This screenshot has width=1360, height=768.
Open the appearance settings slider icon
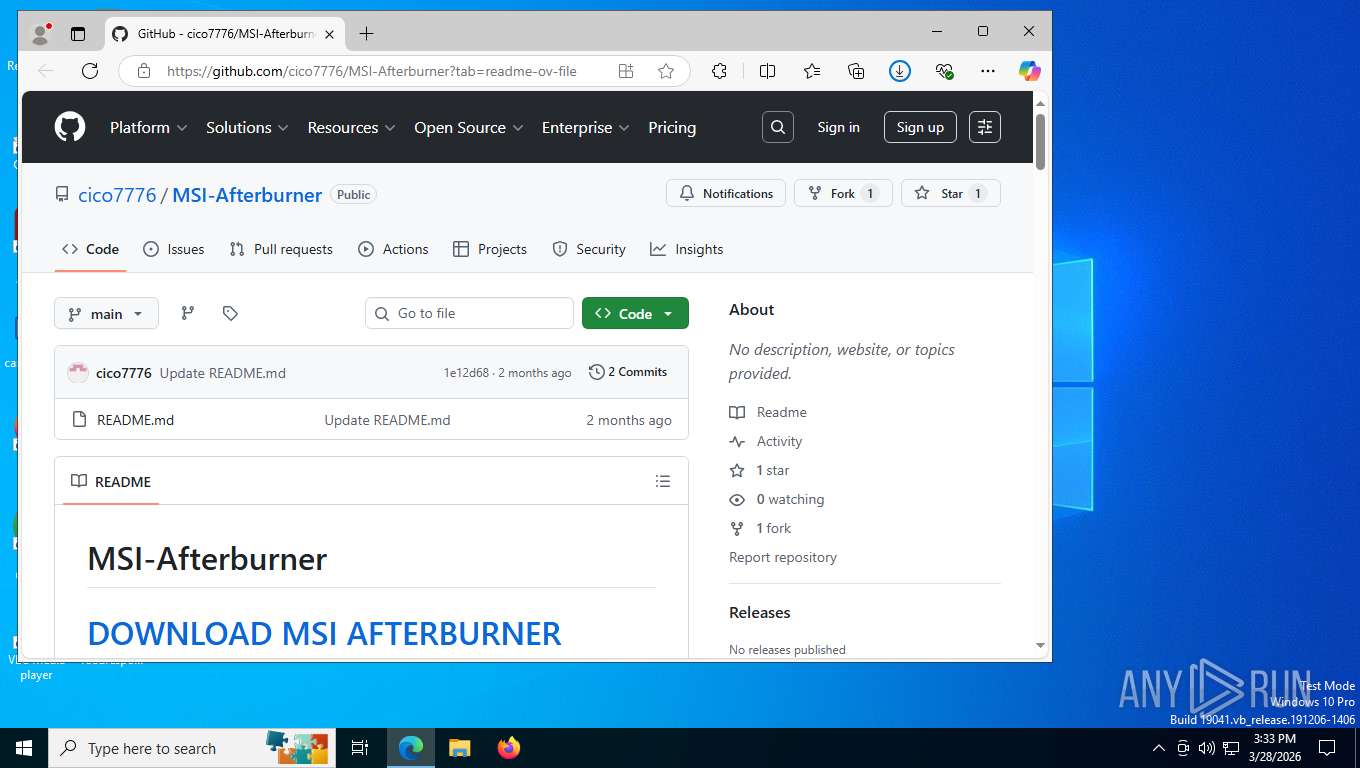(985, 127)
